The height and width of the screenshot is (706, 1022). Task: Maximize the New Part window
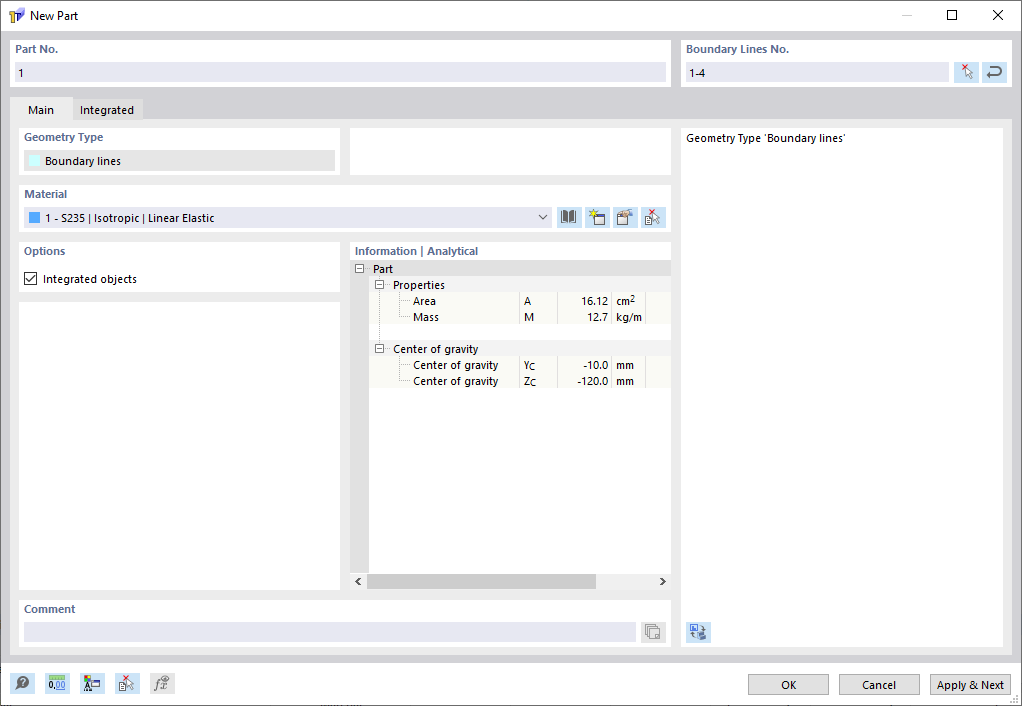point(952,15)
